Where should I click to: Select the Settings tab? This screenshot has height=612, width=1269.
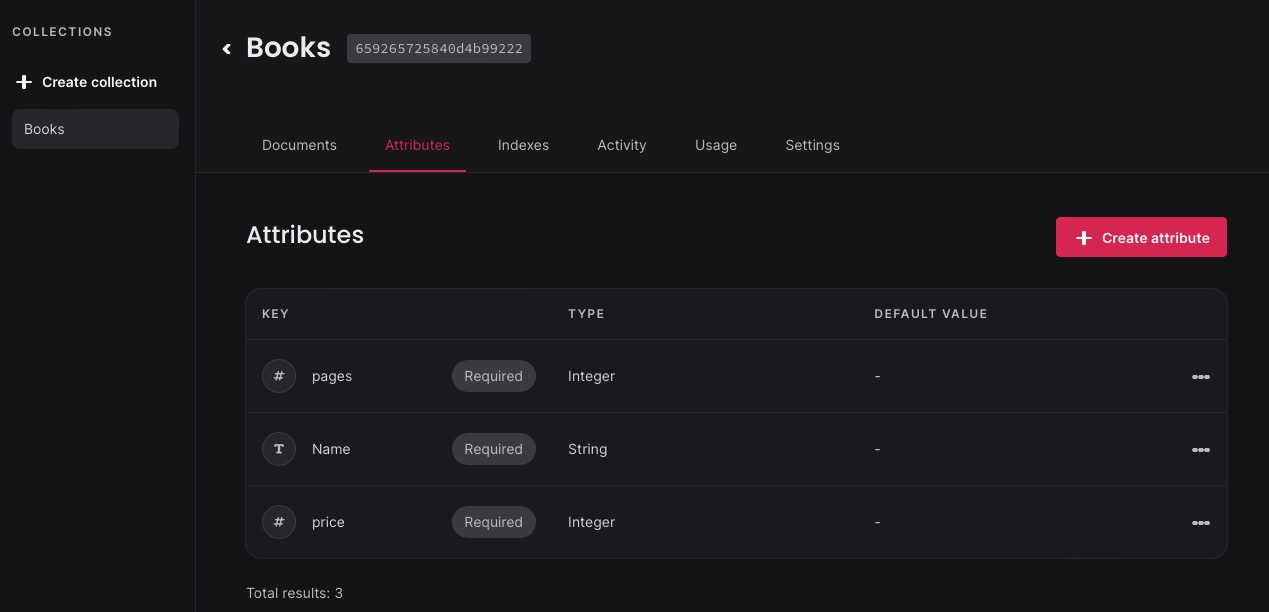pyautogui.click(x=812, y=145)
